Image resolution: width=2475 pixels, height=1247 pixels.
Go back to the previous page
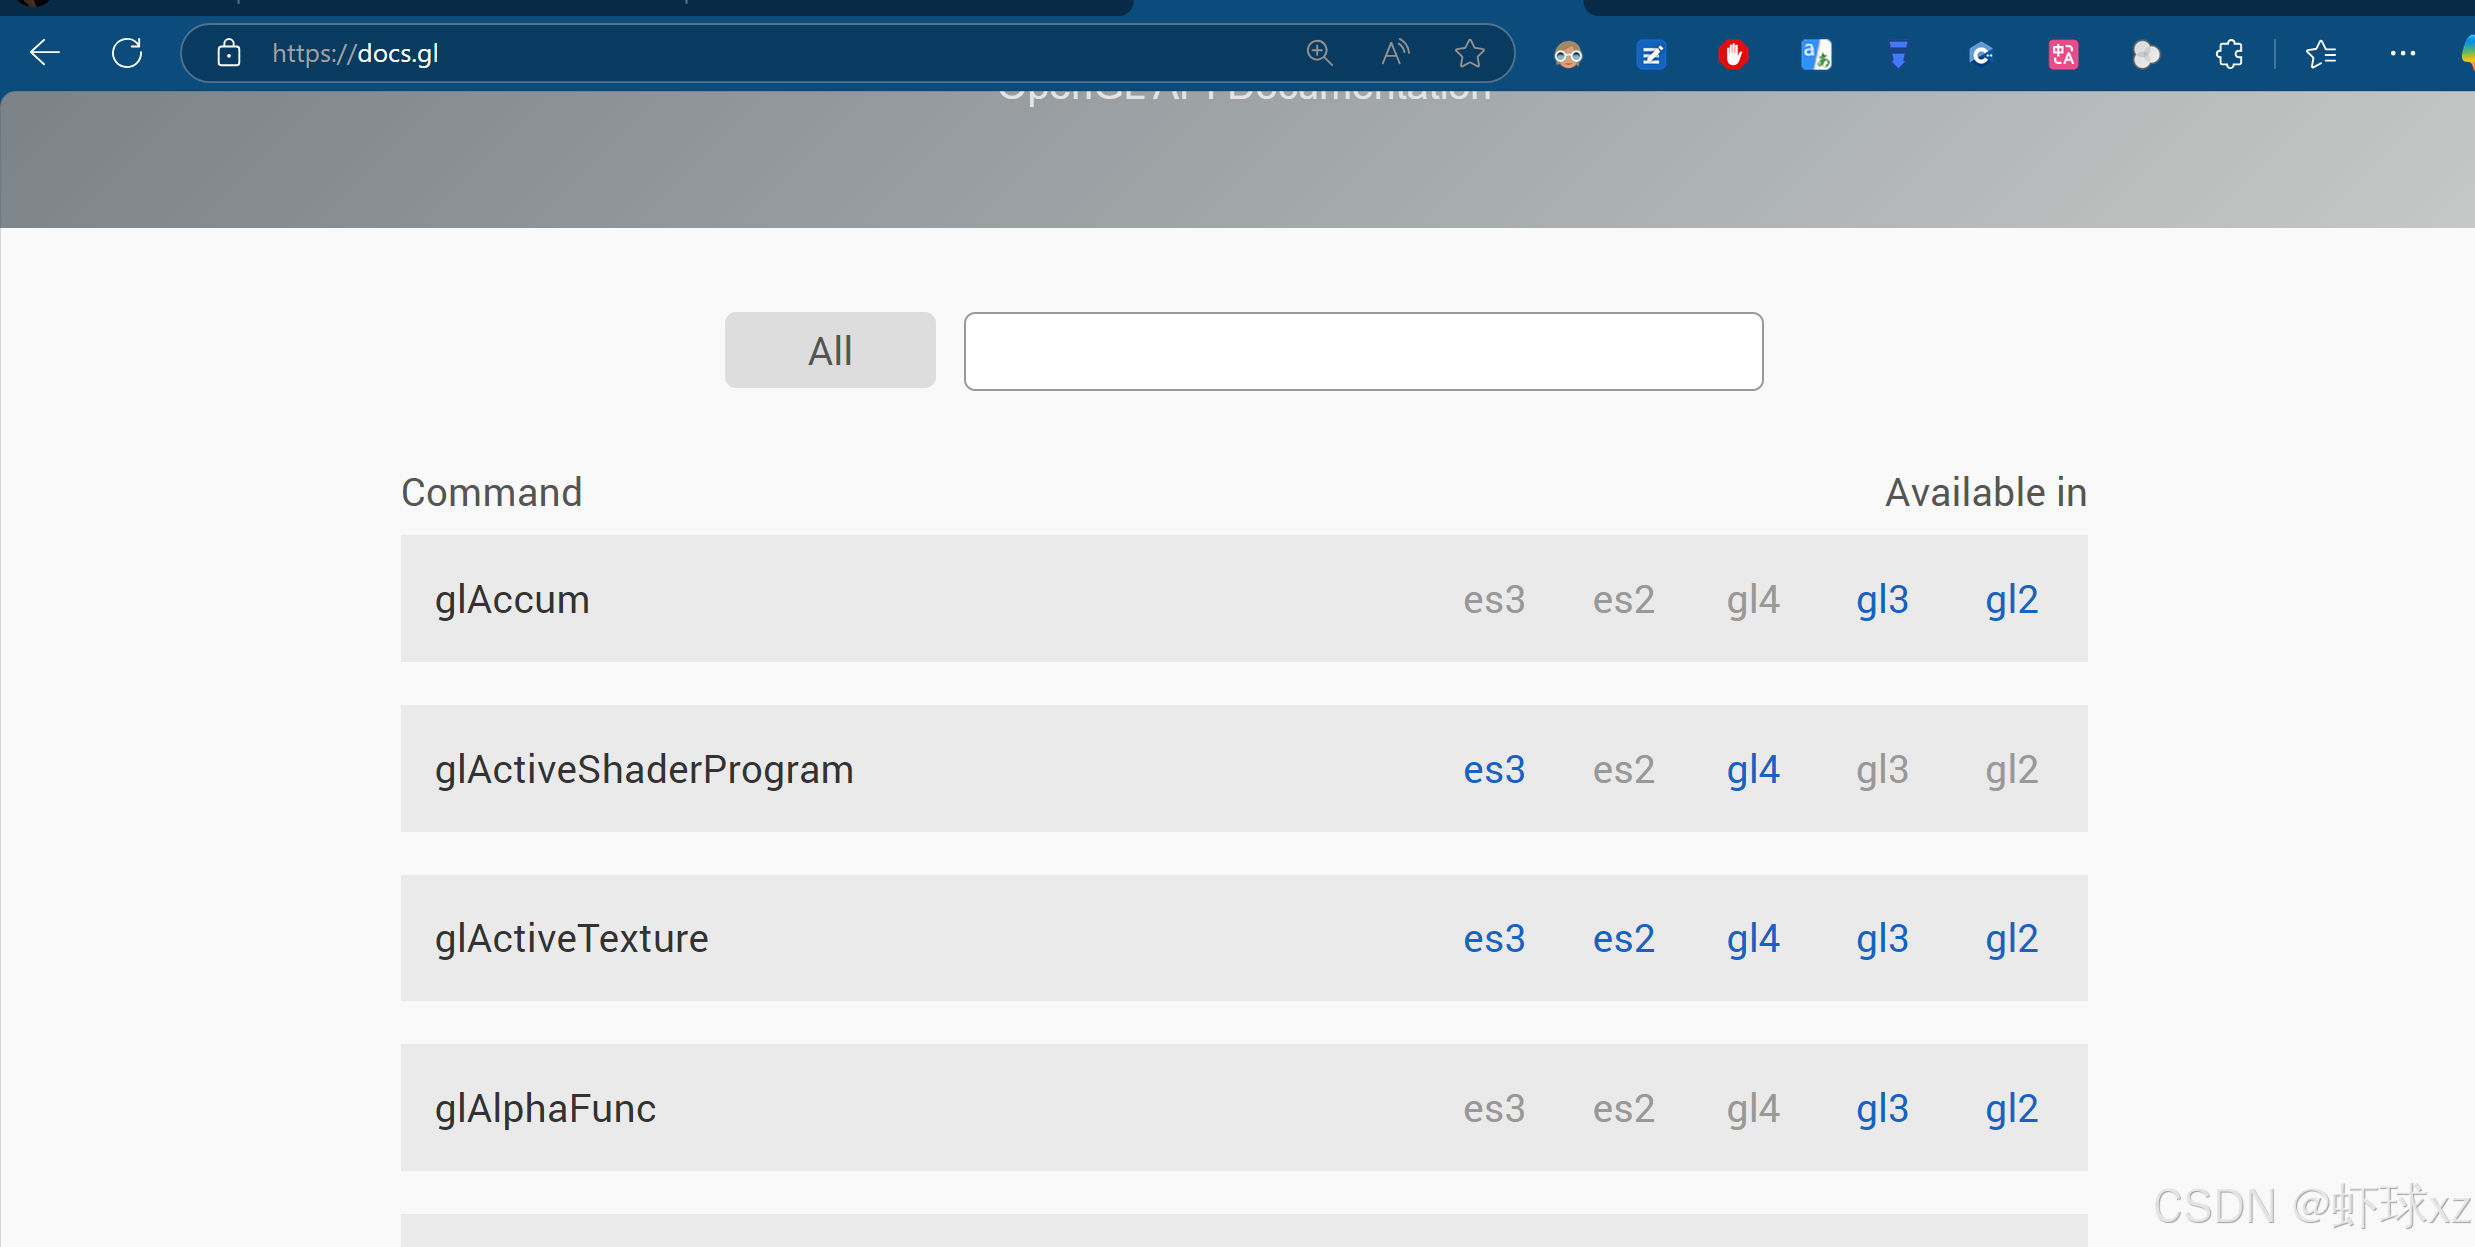45,53
